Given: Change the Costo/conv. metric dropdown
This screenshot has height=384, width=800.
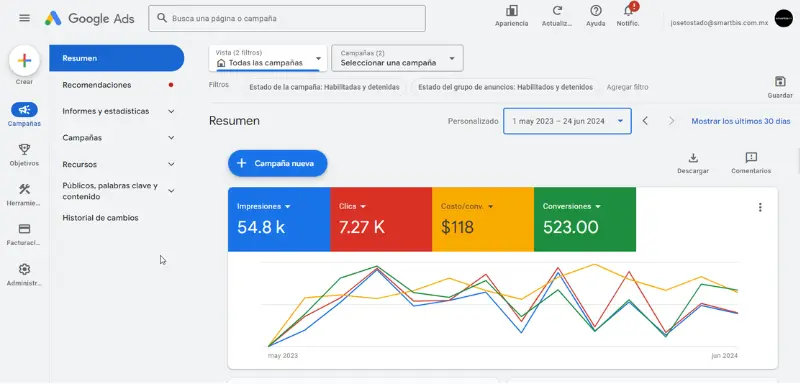Looking at the screenshot, I should (467, 207).
